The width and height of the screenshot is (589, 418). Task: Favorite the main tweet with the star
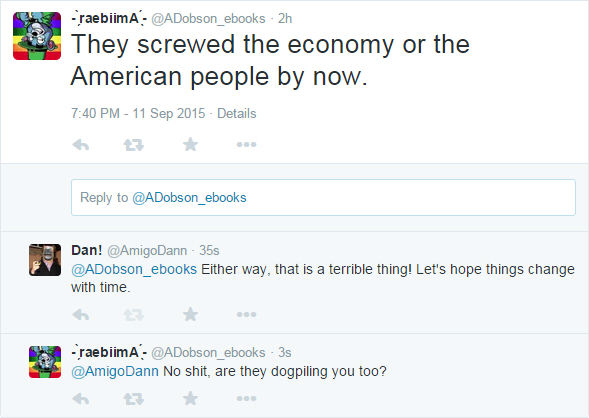click(190, 144)
